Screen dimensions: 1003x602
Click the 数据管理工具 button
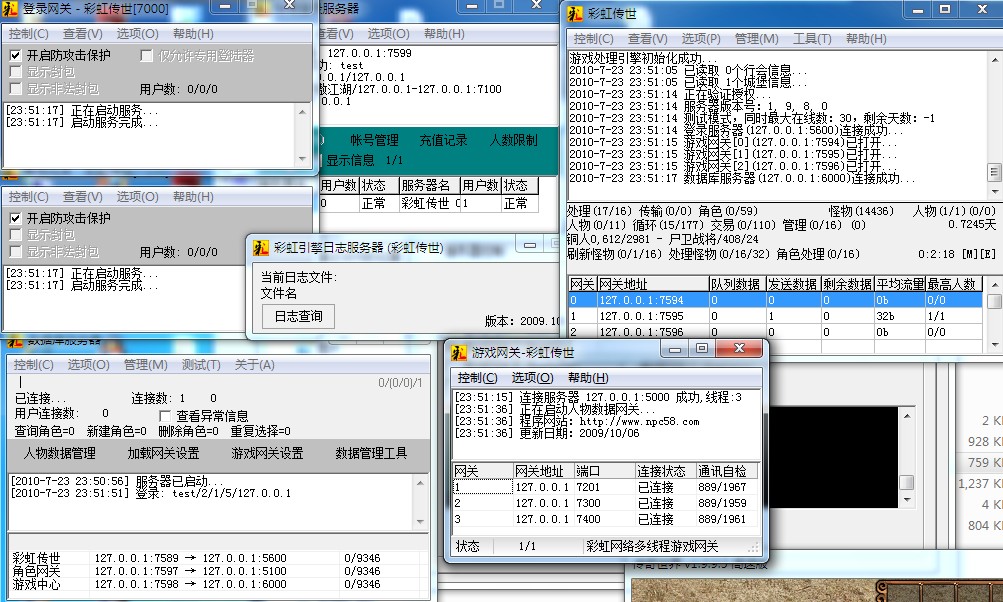371,453
